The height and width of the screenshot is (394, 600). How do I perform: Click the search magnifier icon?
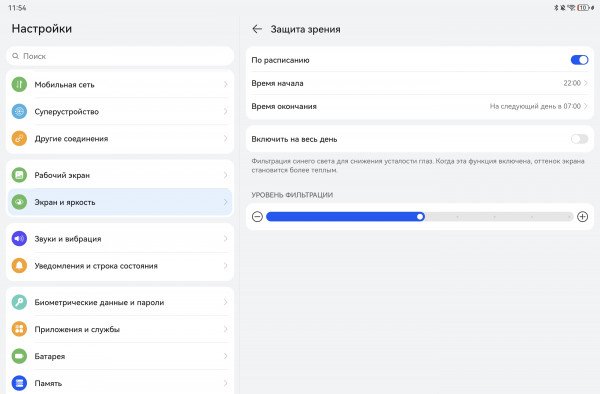(x=15, y=56)
